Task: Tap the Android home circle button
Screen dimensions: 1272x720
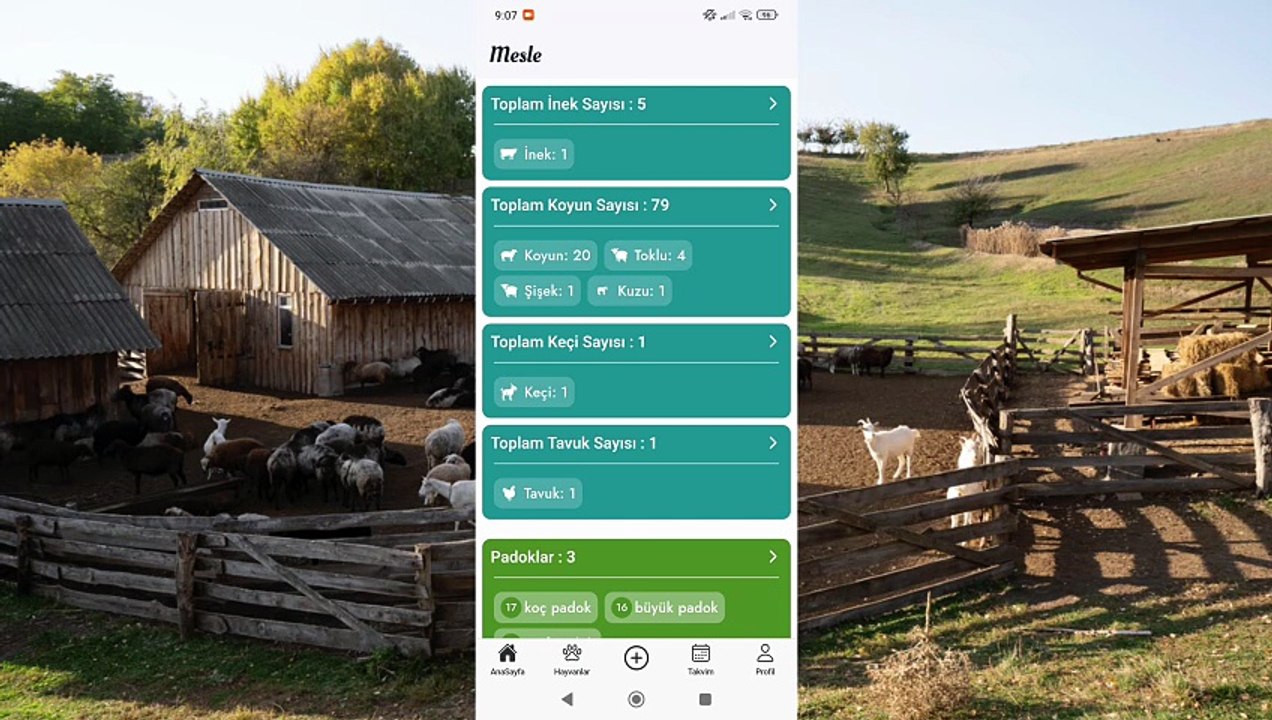Action: pyautogui.click(x=636, y=699)
